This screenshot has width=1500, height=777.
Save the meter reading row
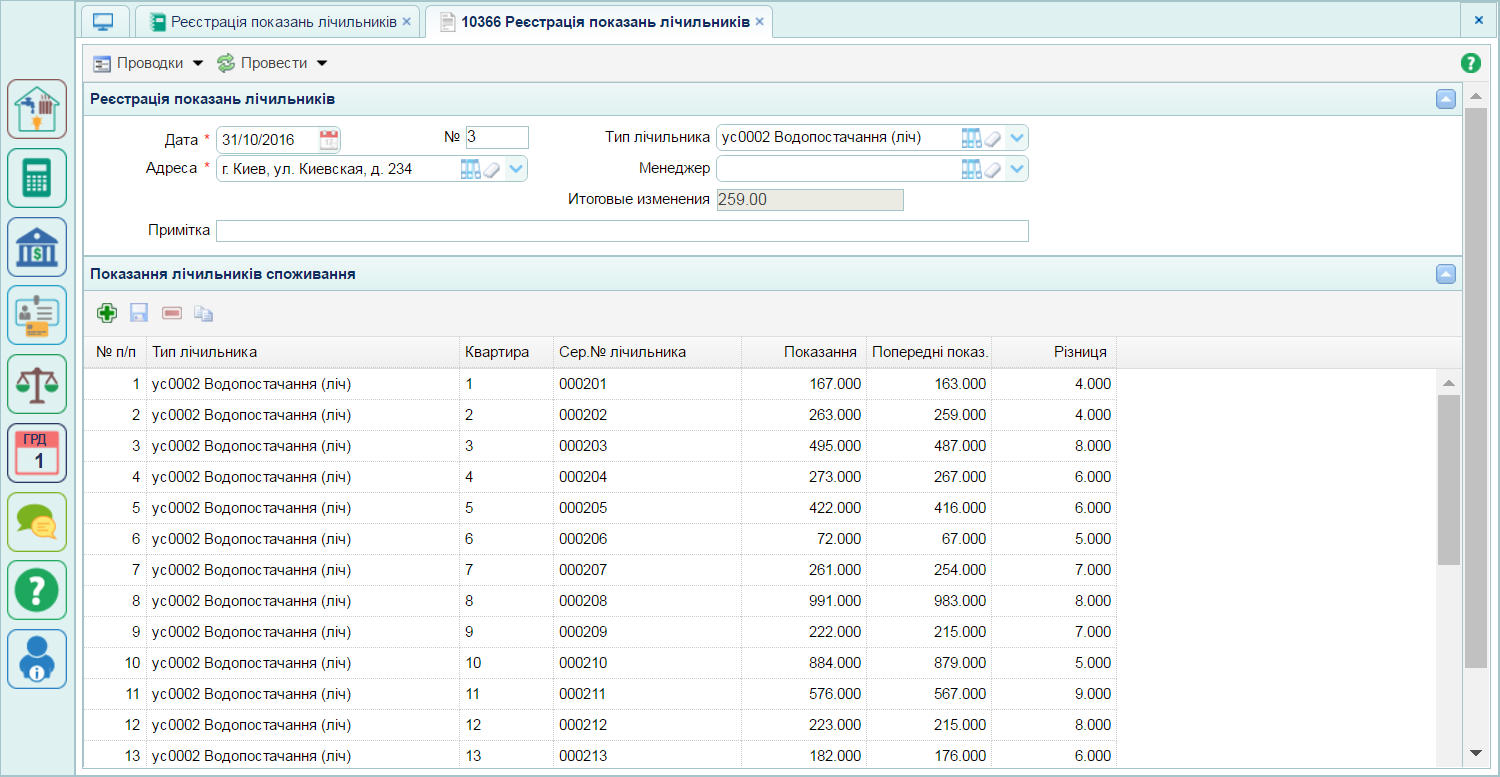click(139, 313)
